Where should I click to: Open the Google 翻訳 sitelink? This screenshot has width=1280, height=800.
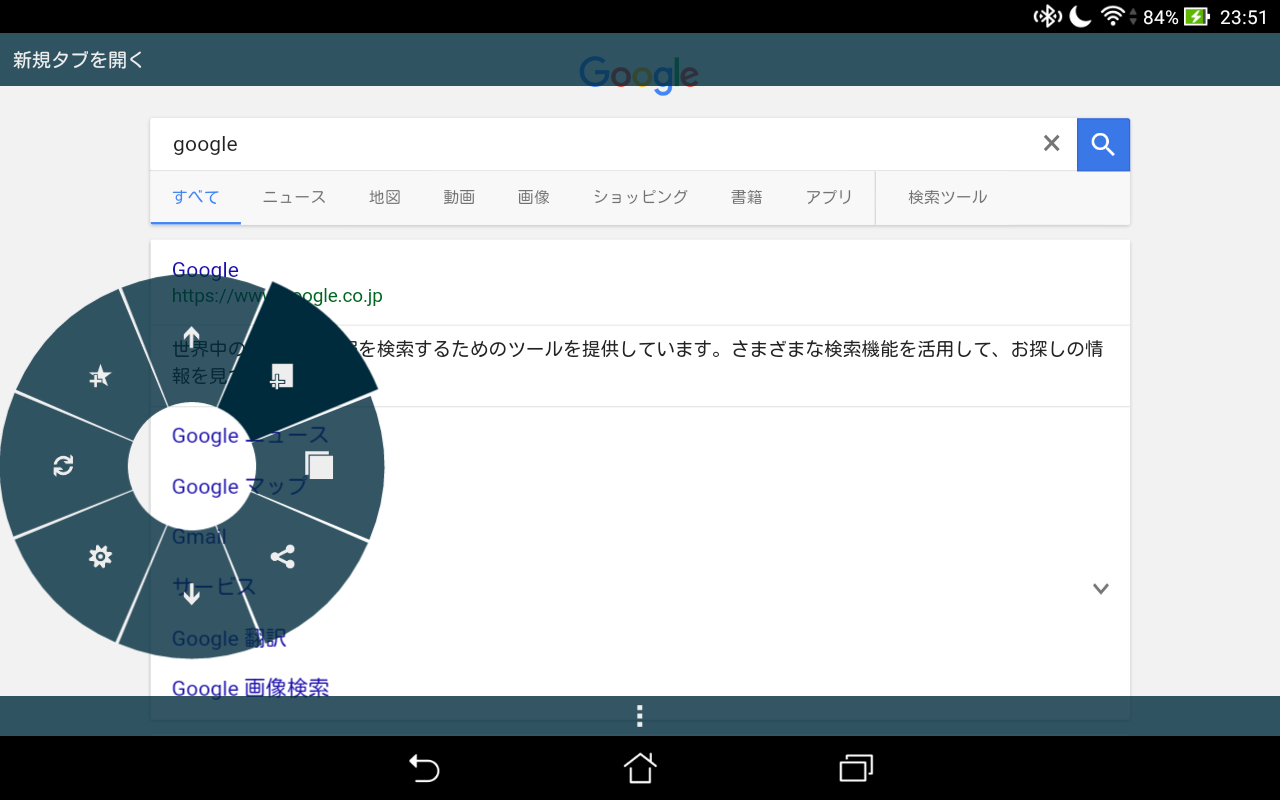(230, 638)
